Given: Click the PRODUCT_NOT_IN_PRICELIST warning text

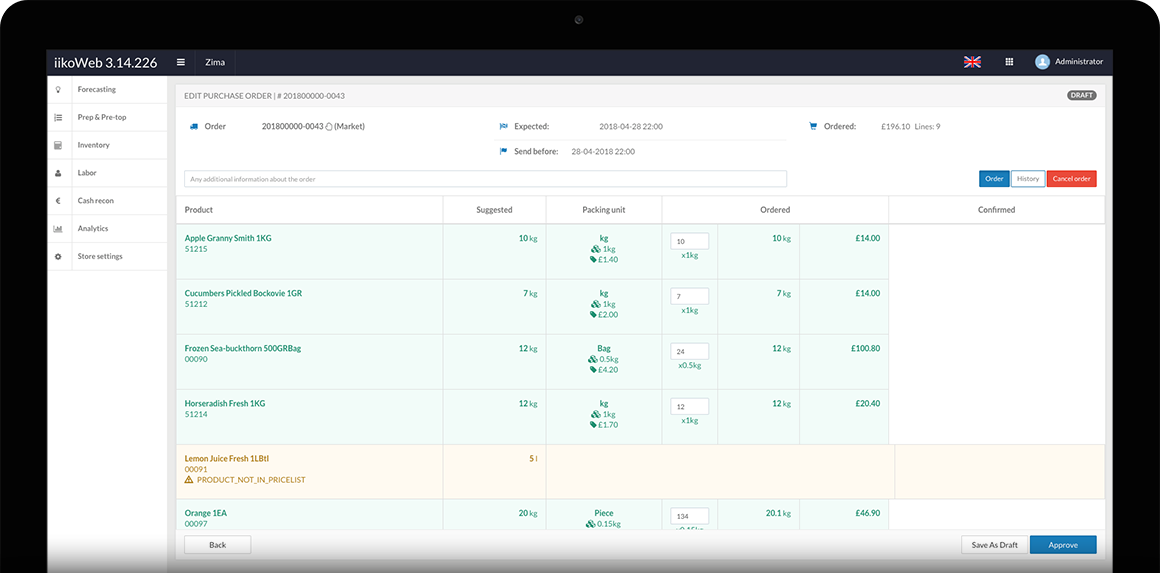Looking at the screenshot, I should [x=251, y=480].
